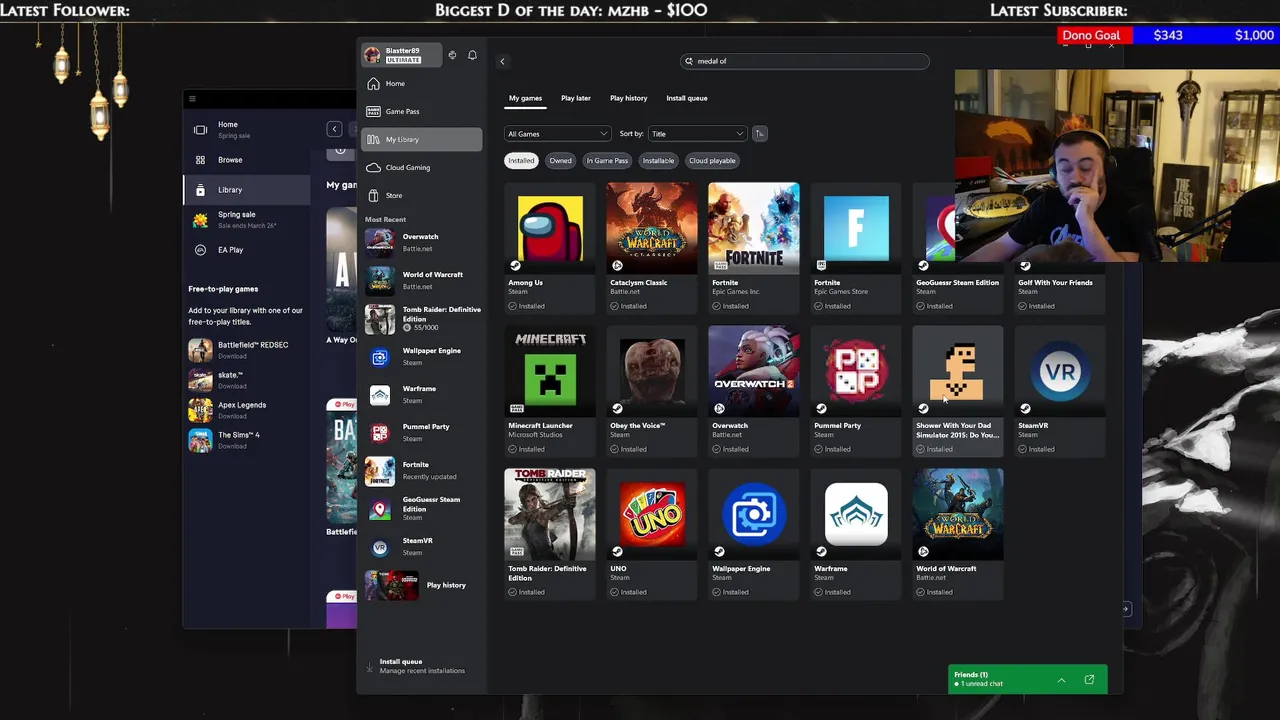Open the Blastter89 Ultimate profile card

tap(402, 55)
